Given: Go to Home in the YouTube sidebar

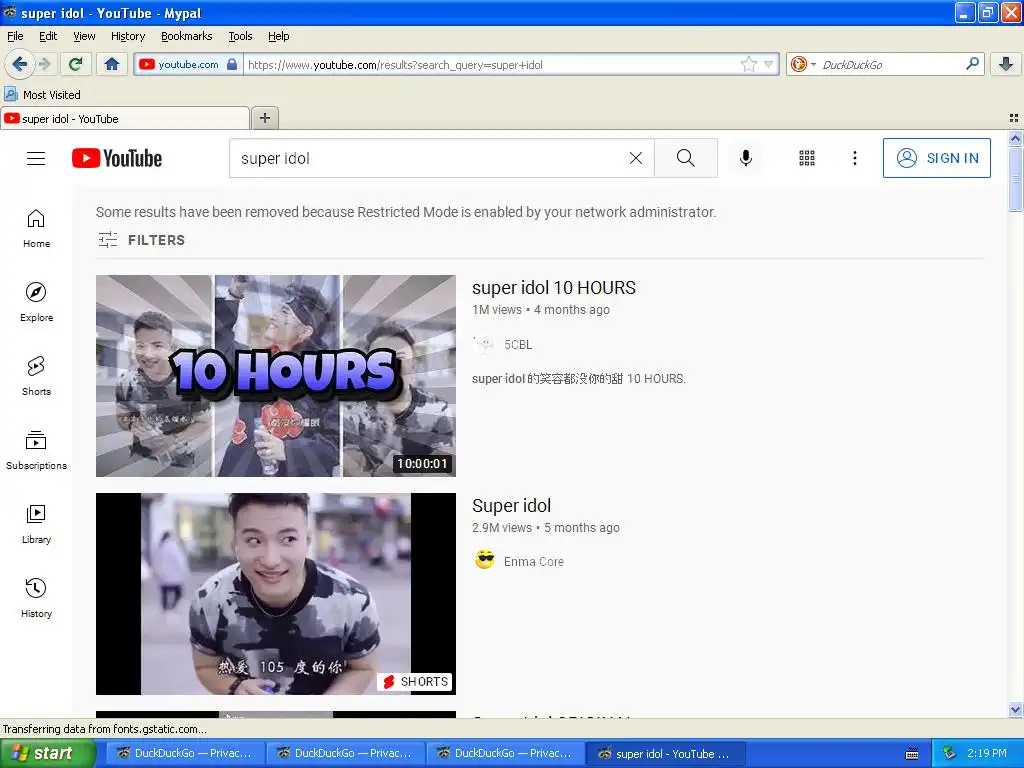Looking at the screenshot, I should click(x=37, y=229).
